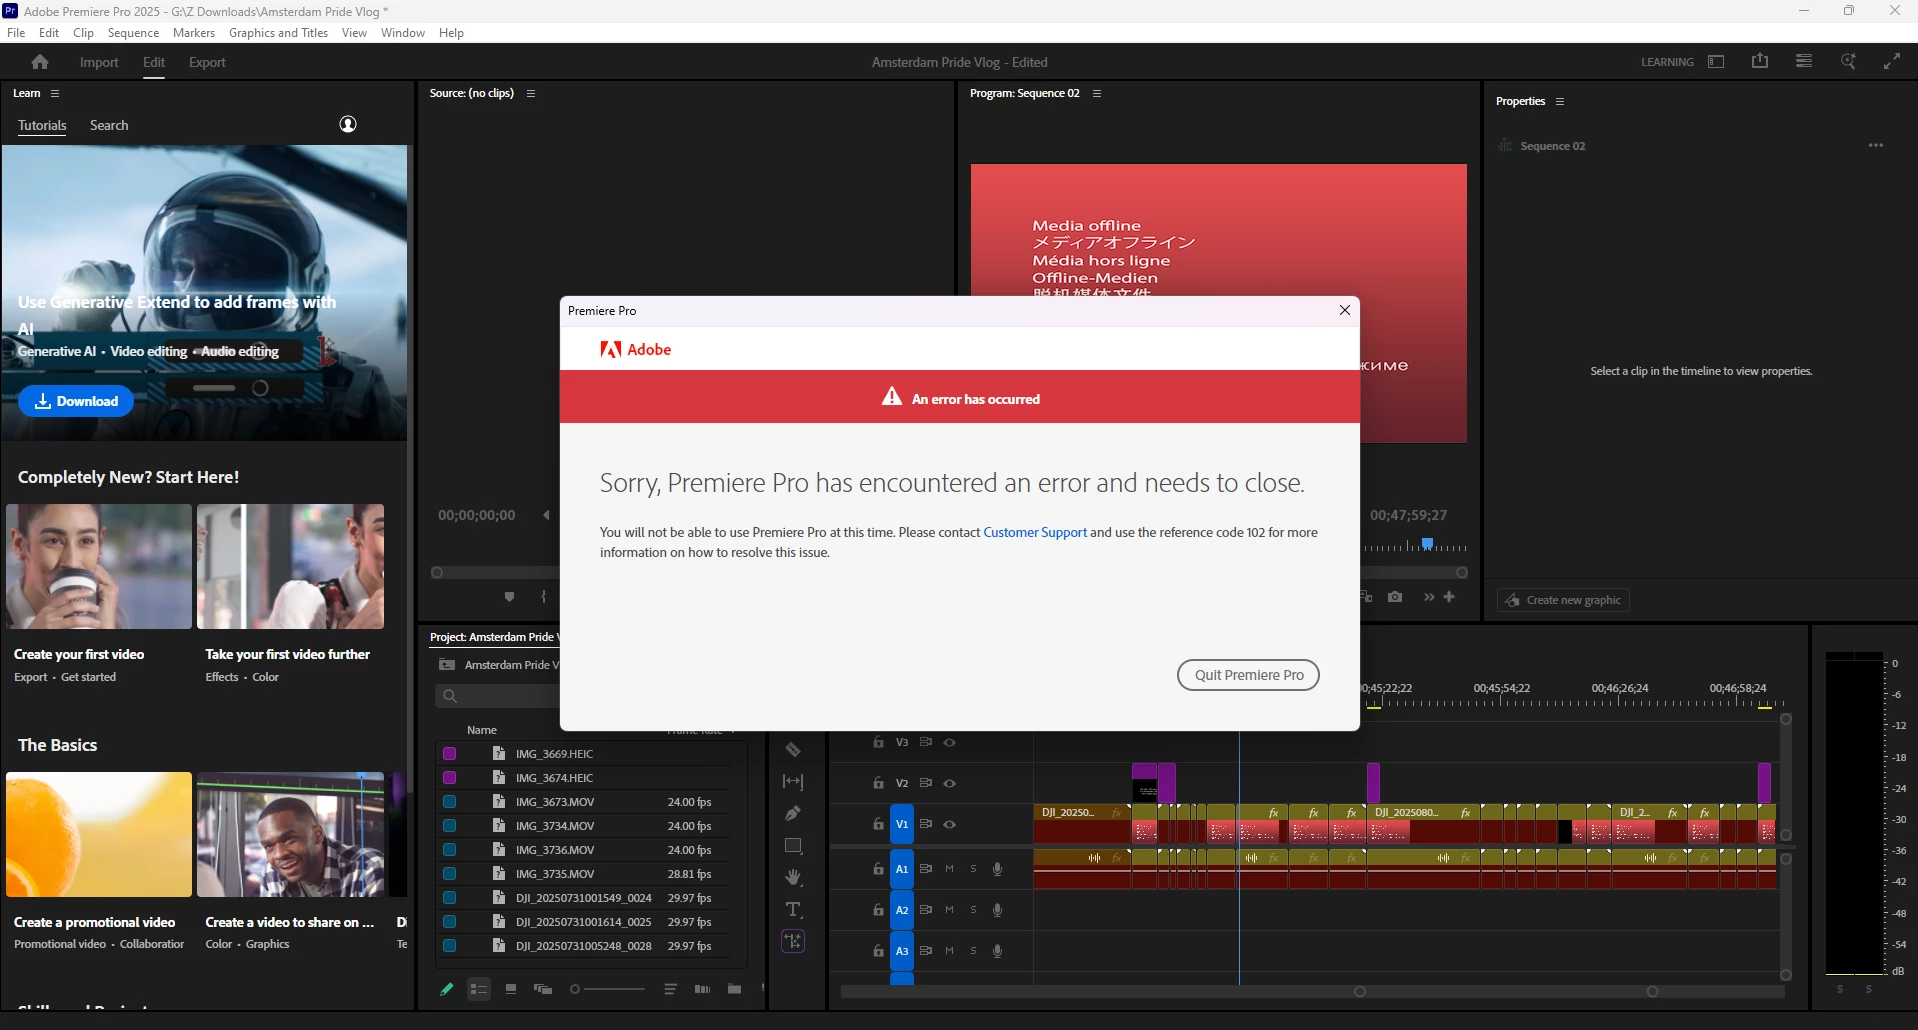
Task: Open the Sort Icons menu in the Project panel
Action: click(670, 989)
